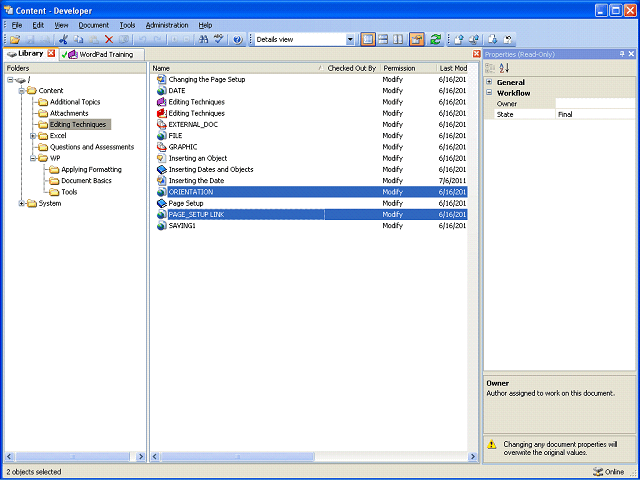Click the red X Delete toolbar icon

[x=109, y=40]
